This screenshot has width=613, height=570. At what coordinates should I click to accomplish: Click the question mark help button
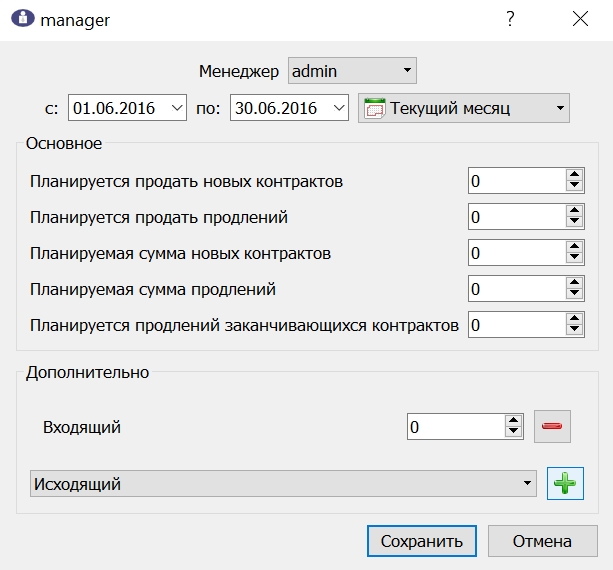tap(510, 18)
